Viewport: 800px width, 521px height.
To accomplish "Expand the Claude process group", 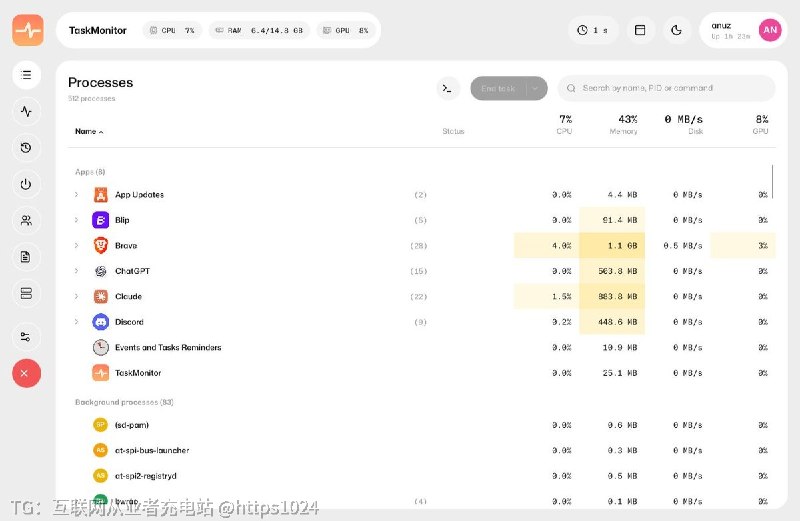I will [77, 296].
